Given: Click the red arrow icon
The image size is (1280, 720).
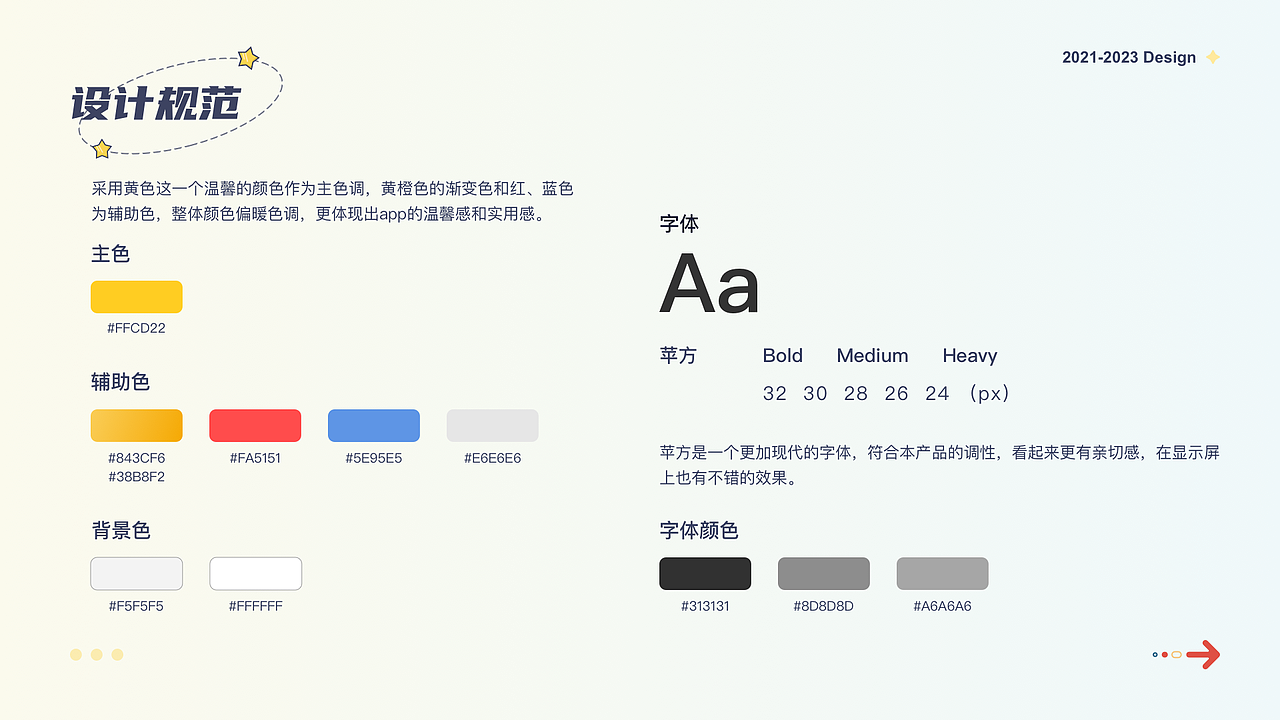Looking at the screenshot, I should (x=1203, y=654).
